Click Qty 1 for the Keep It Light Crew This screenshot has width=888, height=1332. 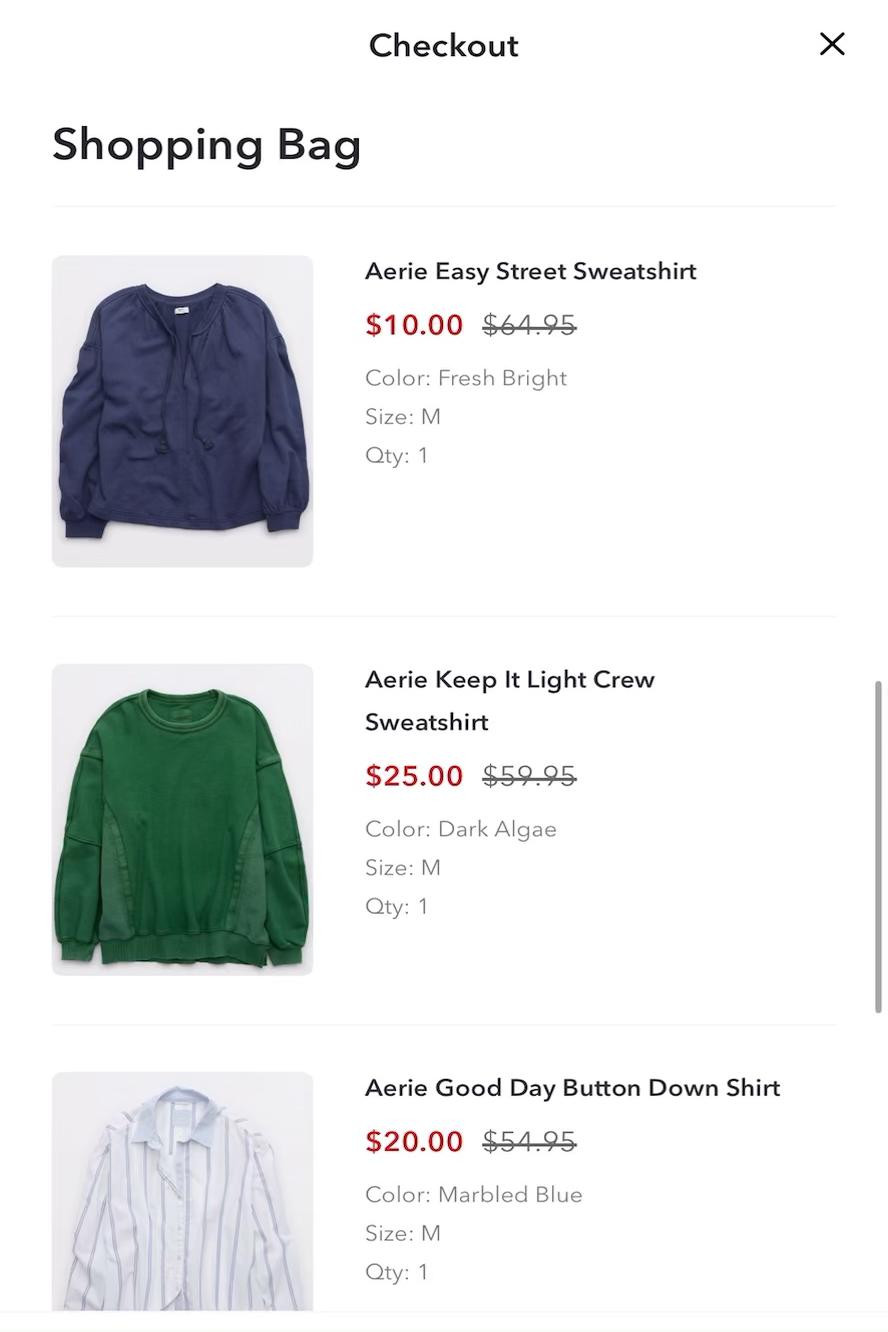397,905
